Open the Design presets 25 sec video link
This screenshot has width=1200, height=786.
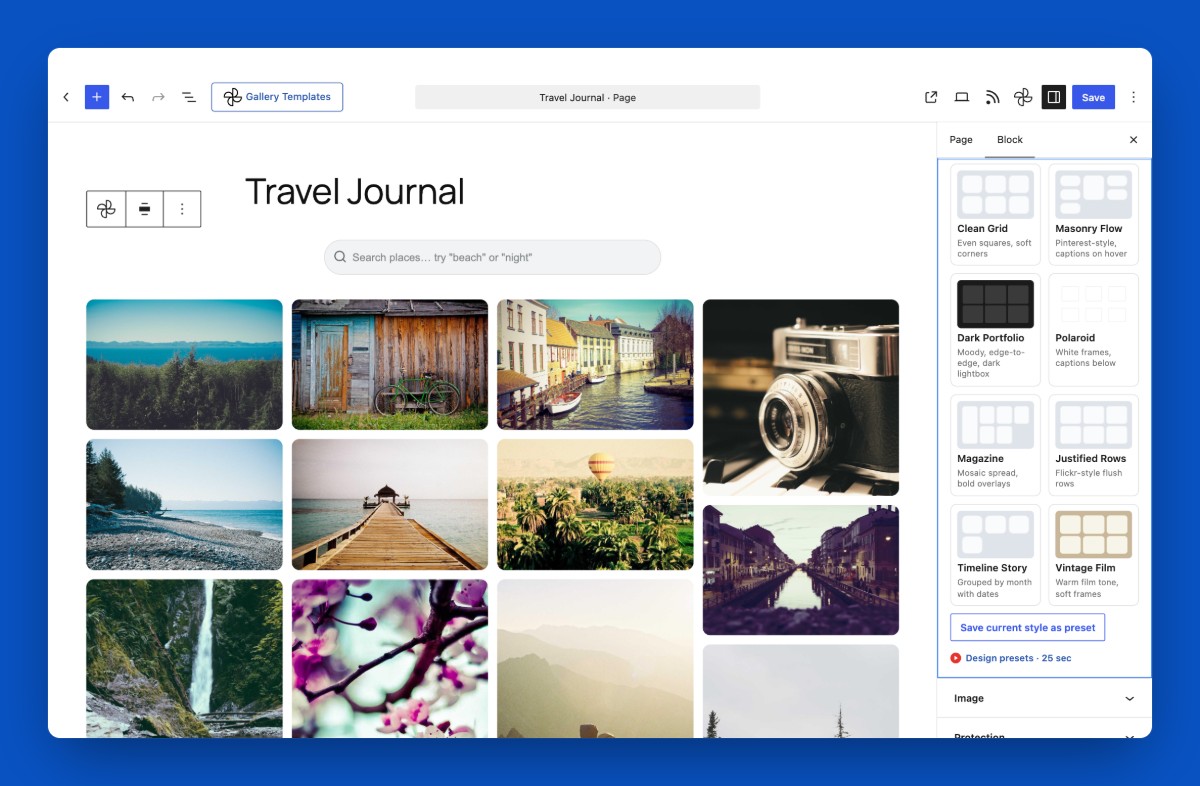[1011, 658]
